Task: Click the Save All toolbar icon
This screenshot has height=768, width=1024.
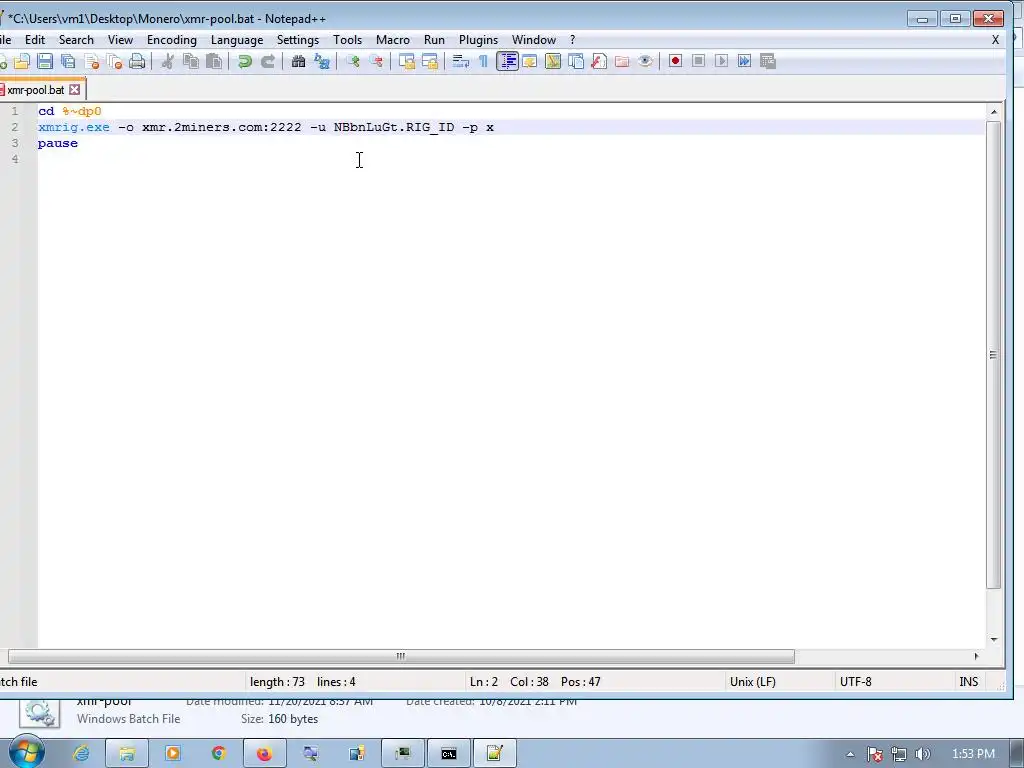Action: pyautogui.click(x=68, y=61)
